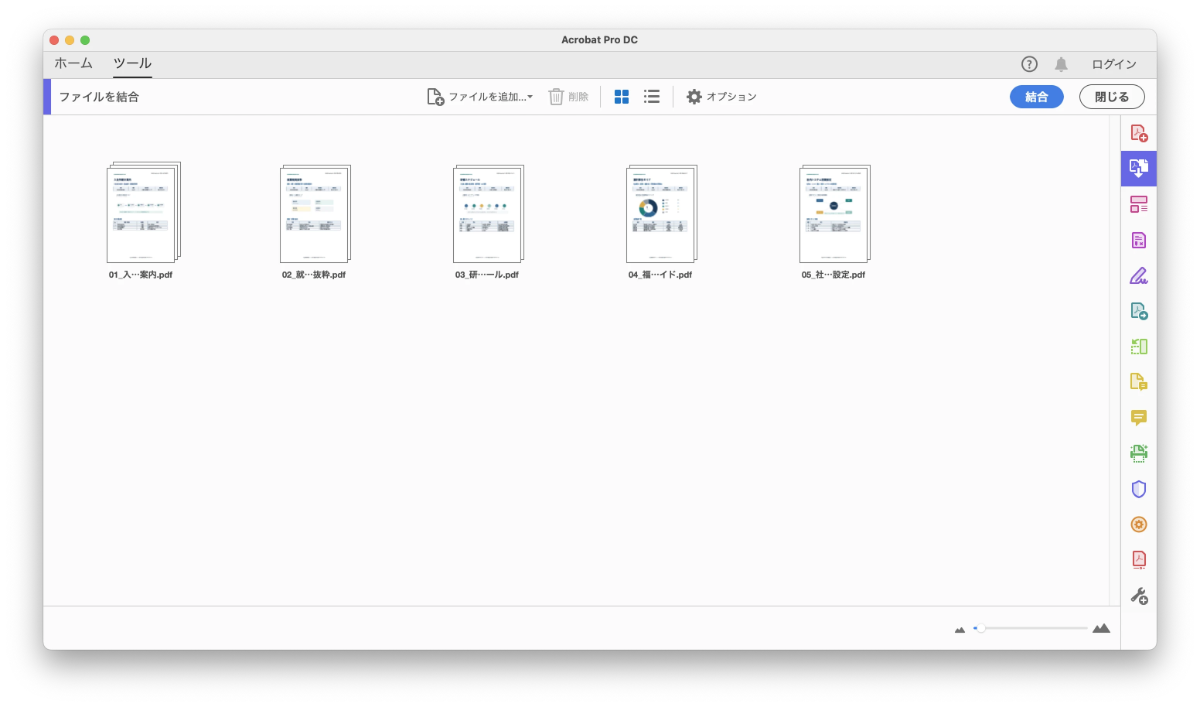Select the 02_就…抜粋.pdf thumbnail
This screenshot has height=707, width=1200.
coord(314,213)
